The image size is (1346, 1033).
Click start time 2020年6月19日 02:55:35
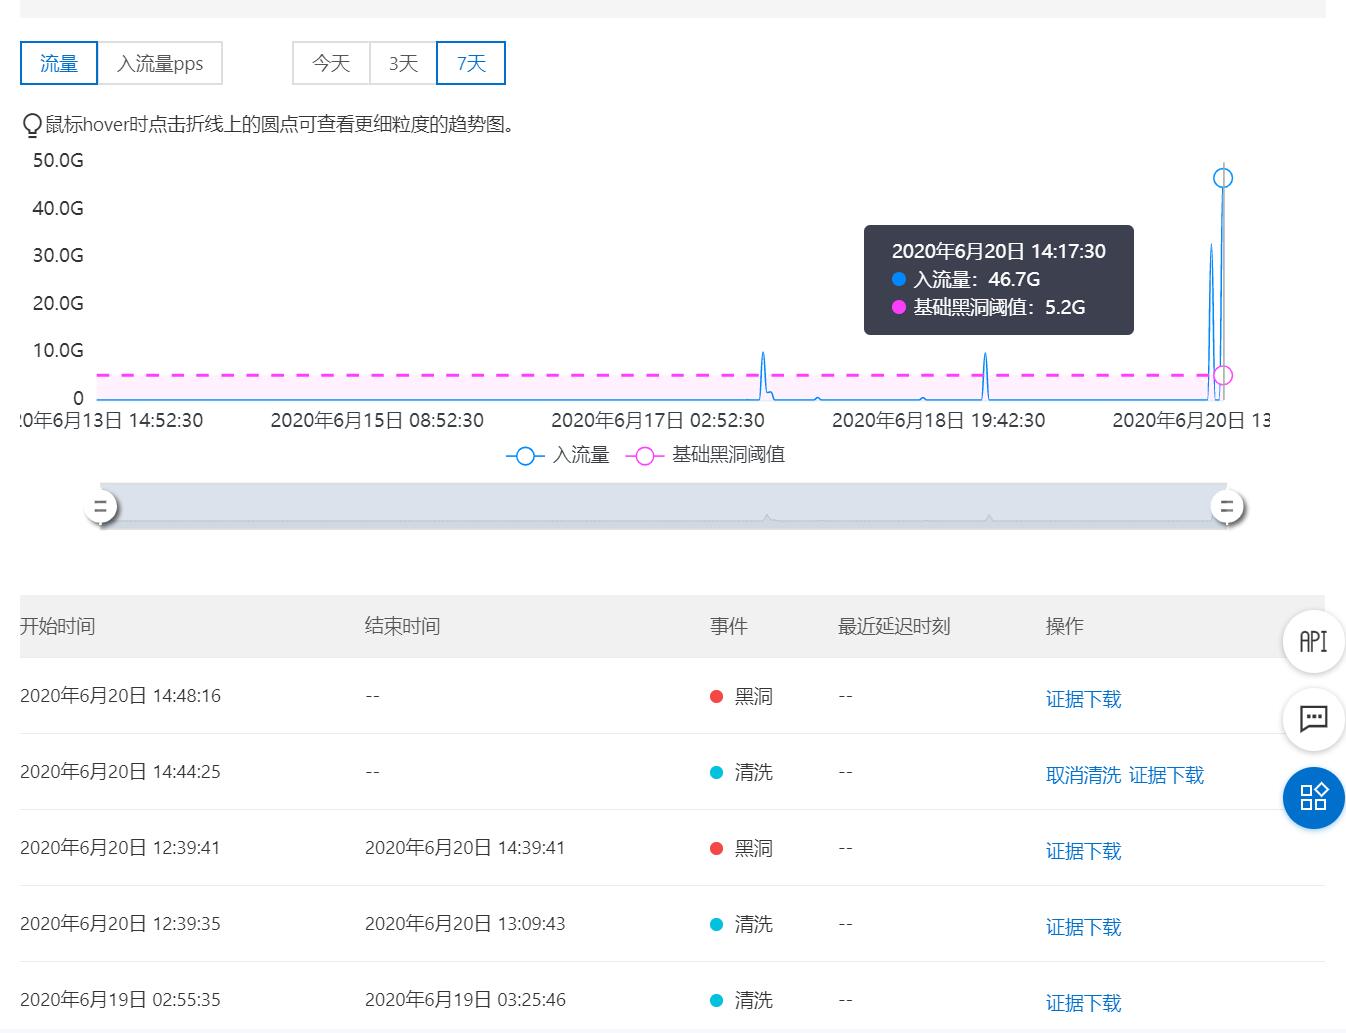point(120,1000)
